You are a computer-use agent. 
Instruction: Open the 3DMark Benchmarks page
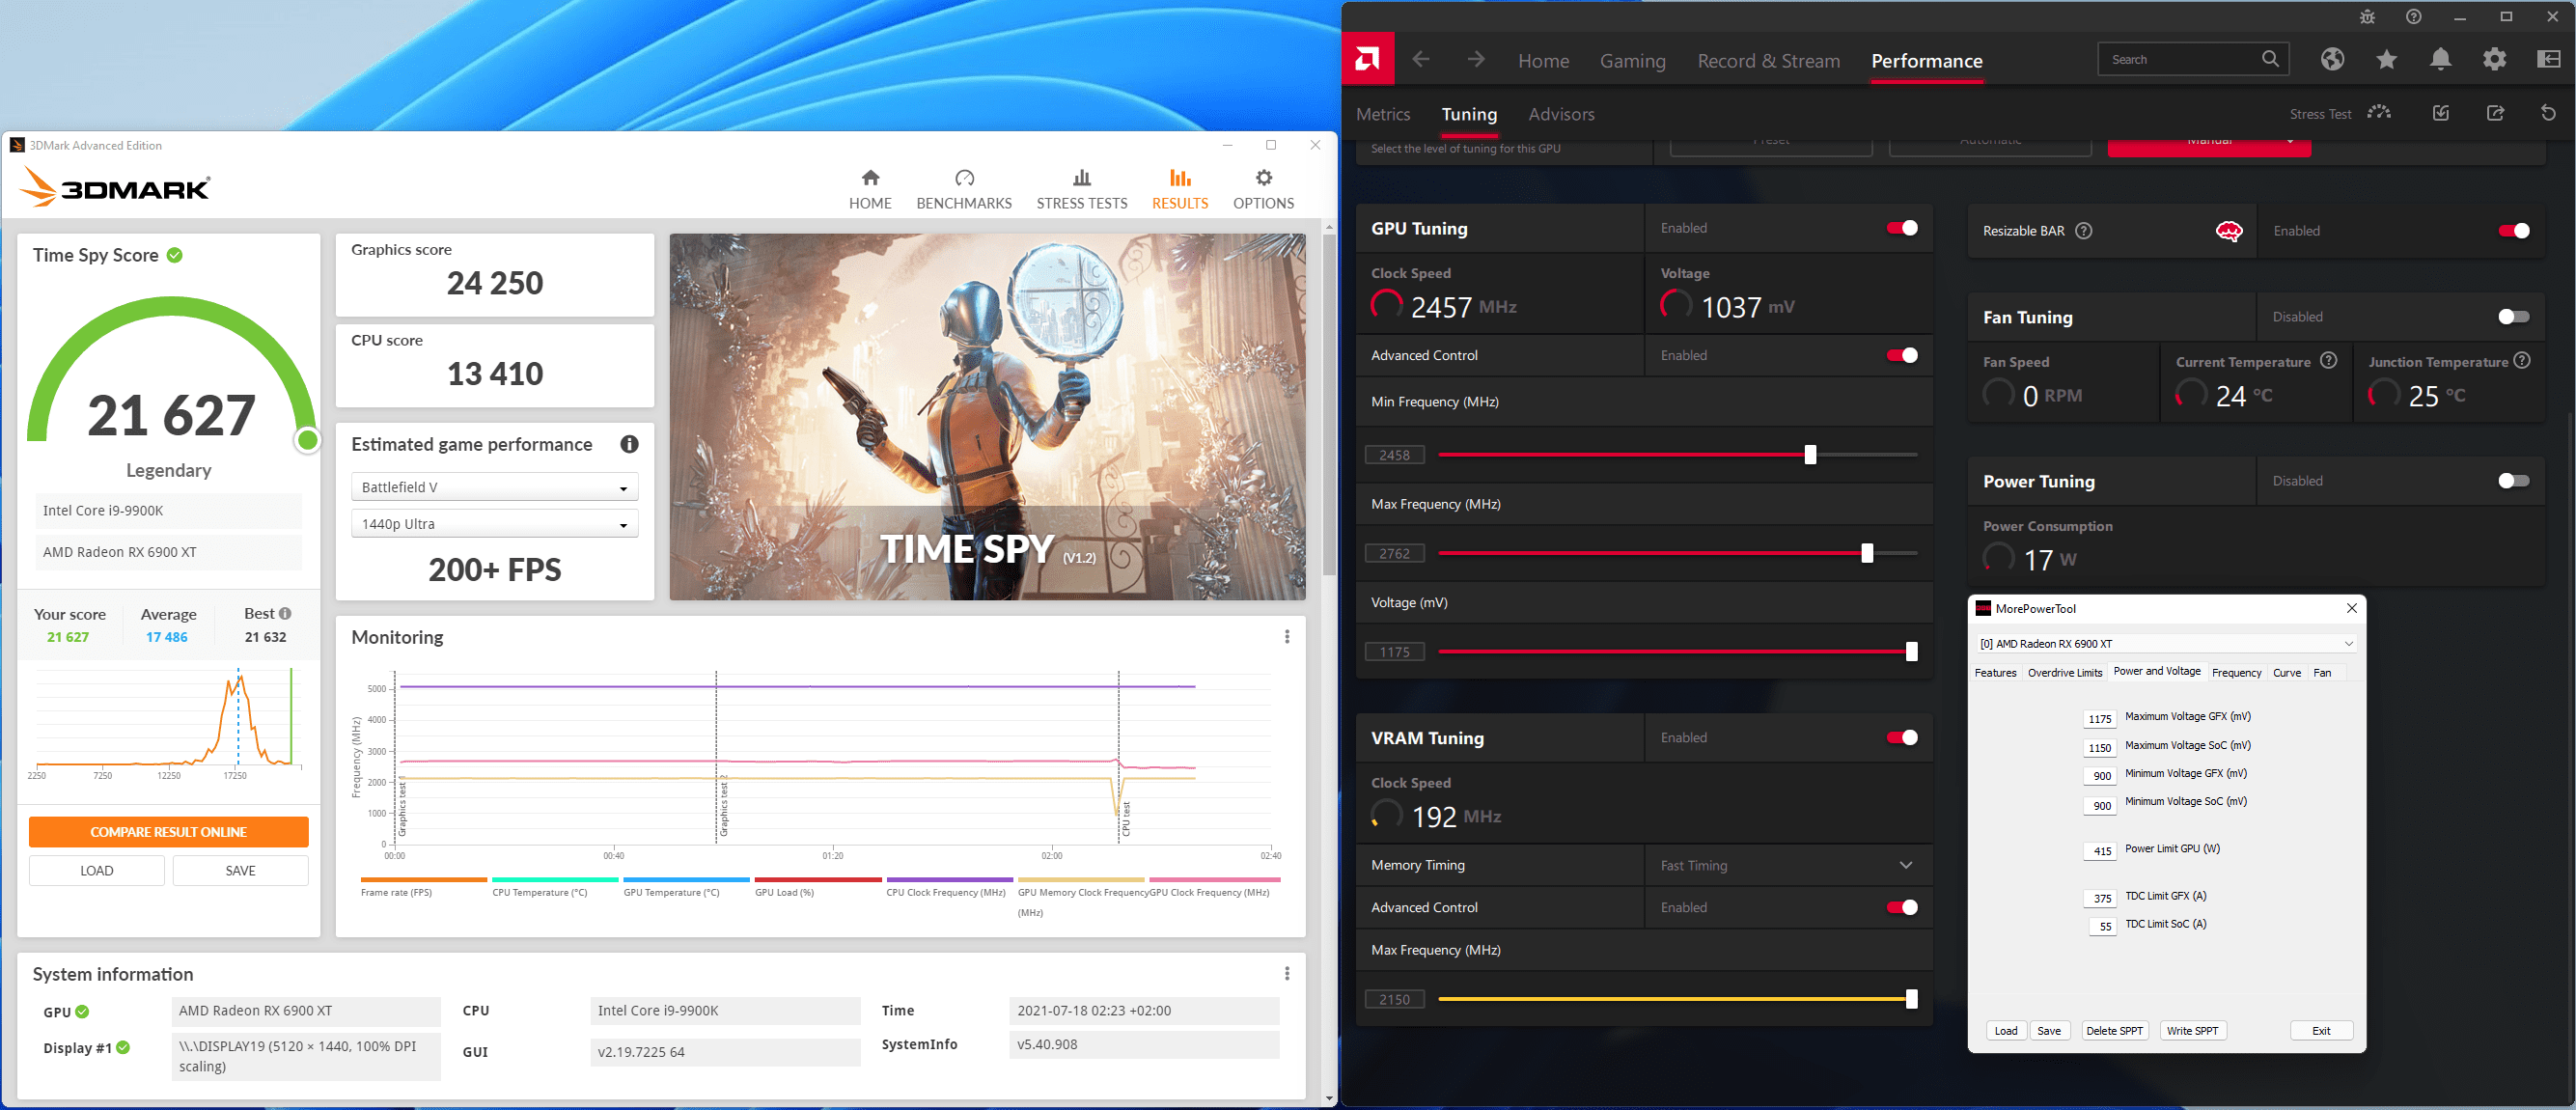pos(963,189)
